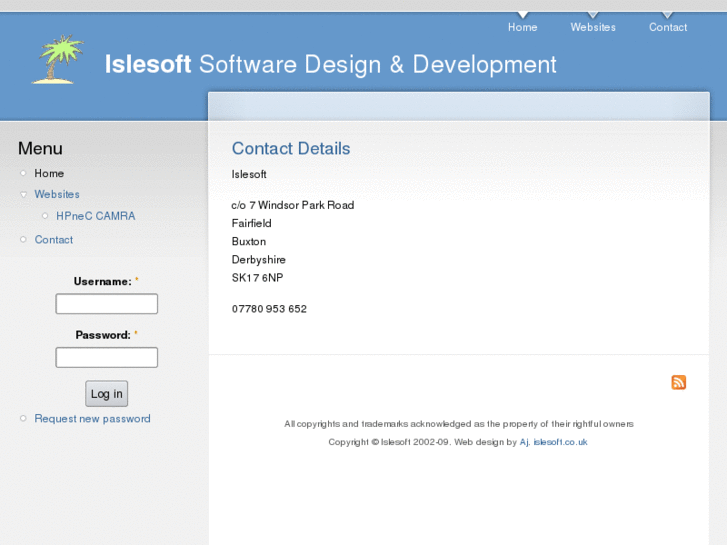Go to Contact in the top navigation
Image resolution: width=727 pixels, height=545 pixels.
click(x=667, y=27)
